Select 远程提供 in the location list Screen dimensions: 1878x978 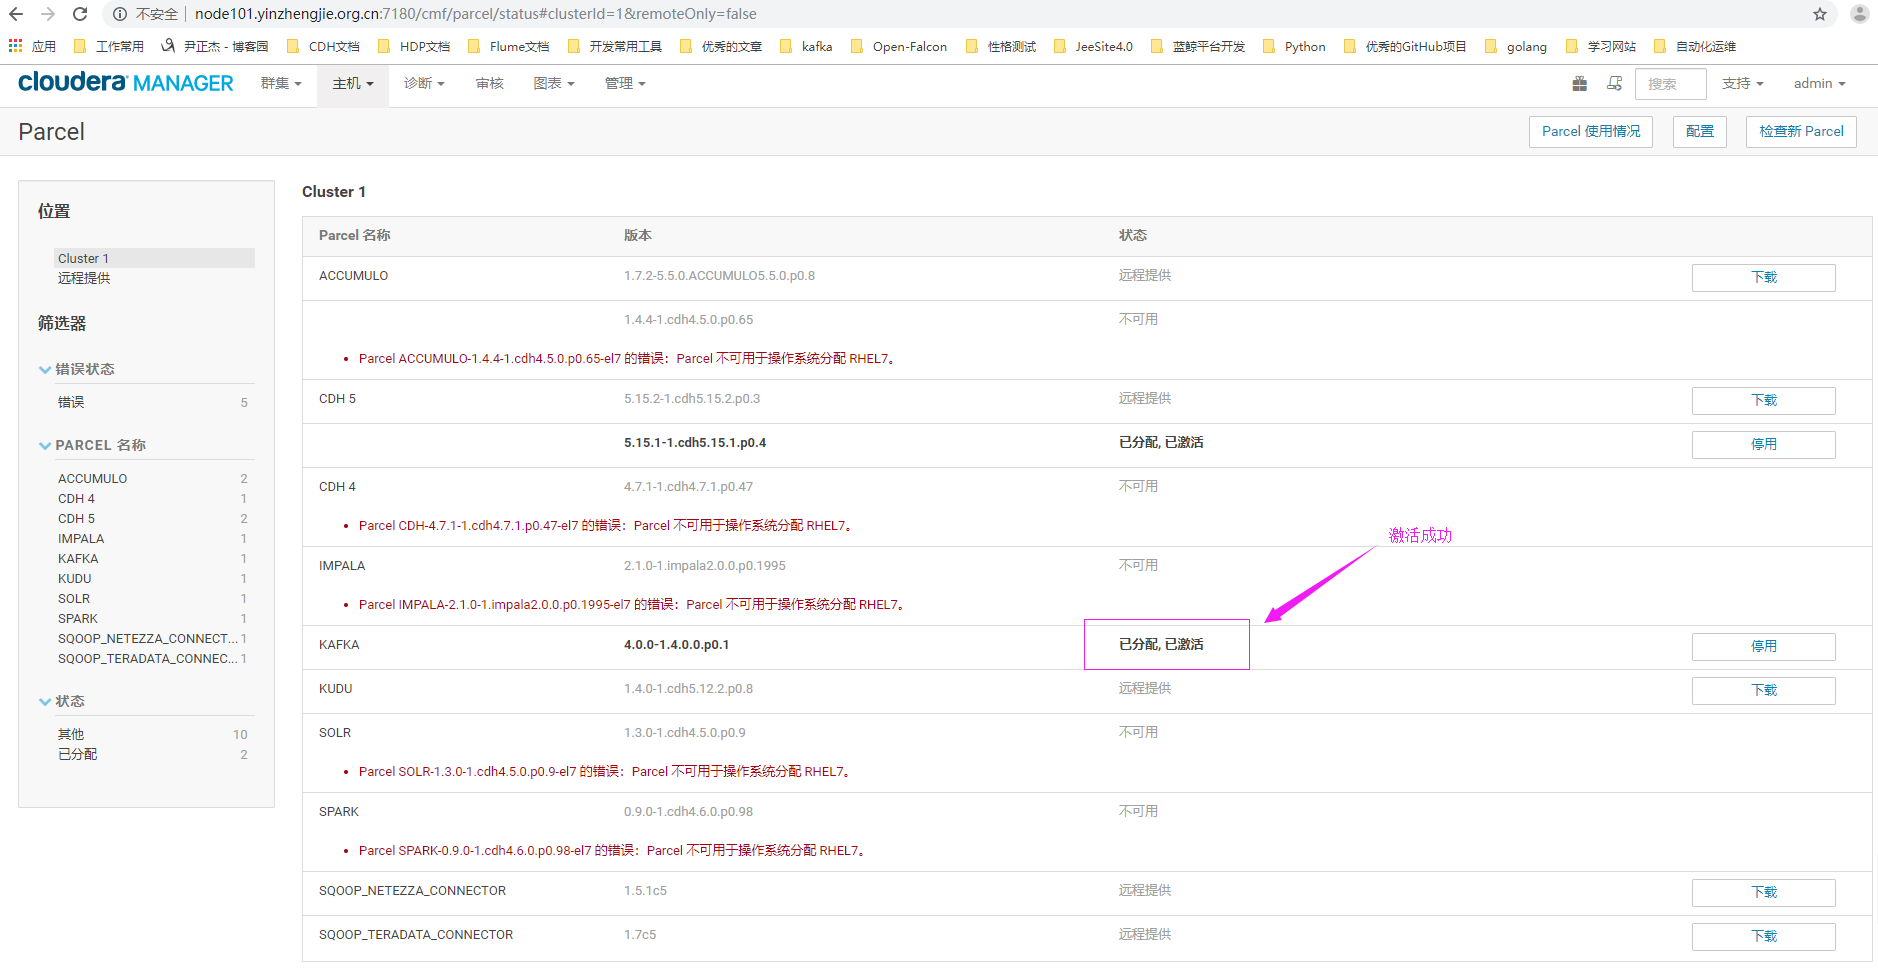coord(84,279)
